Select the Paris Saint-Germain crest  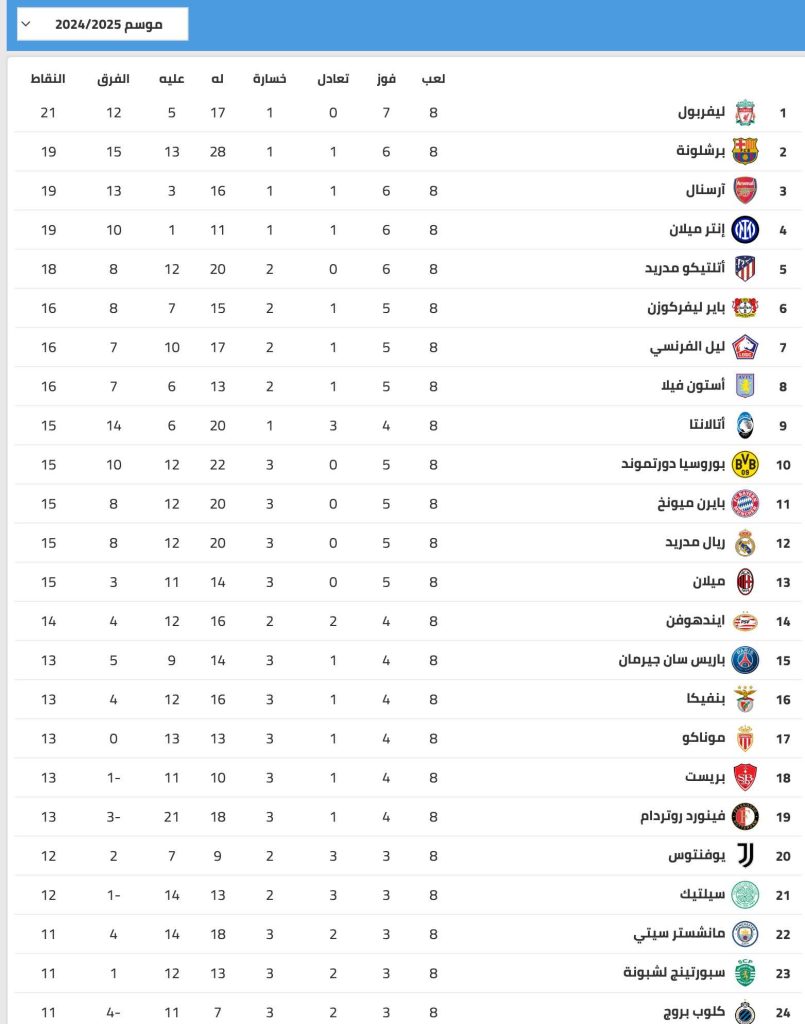(x=745, y=660)
